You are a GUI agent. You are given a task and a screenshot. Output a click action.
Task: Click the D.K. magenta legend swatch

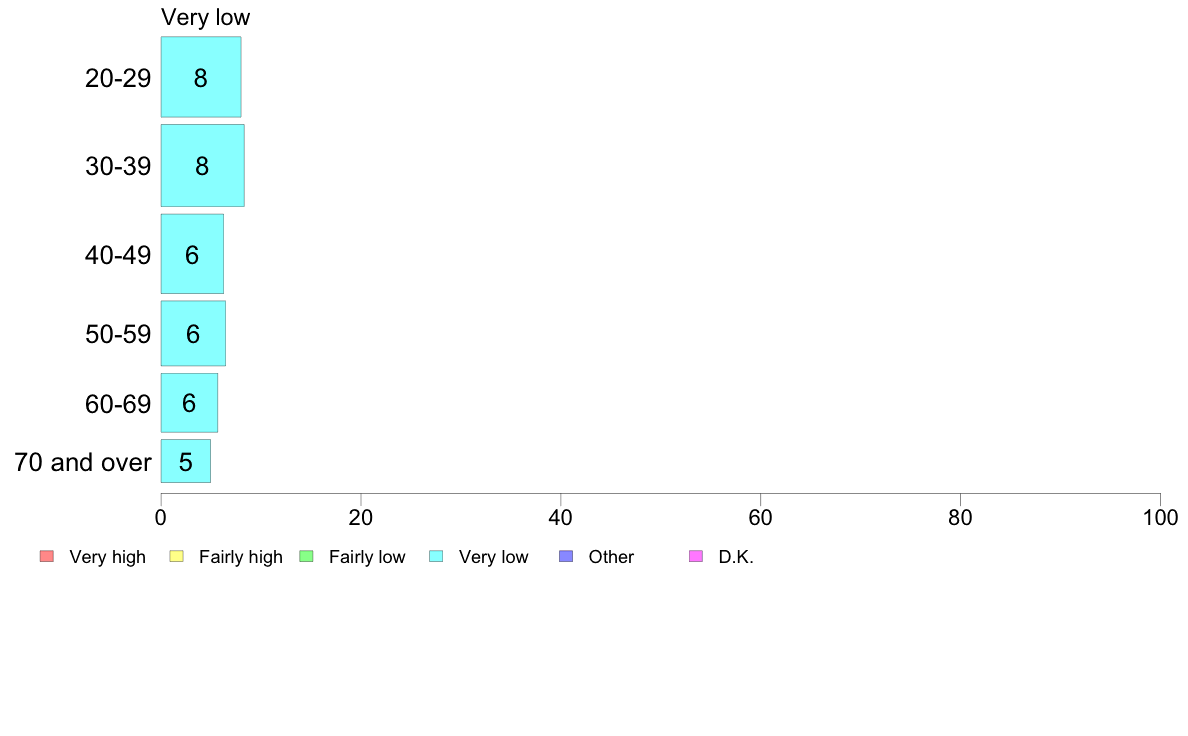pyautogui.click(x=696, y=556)
